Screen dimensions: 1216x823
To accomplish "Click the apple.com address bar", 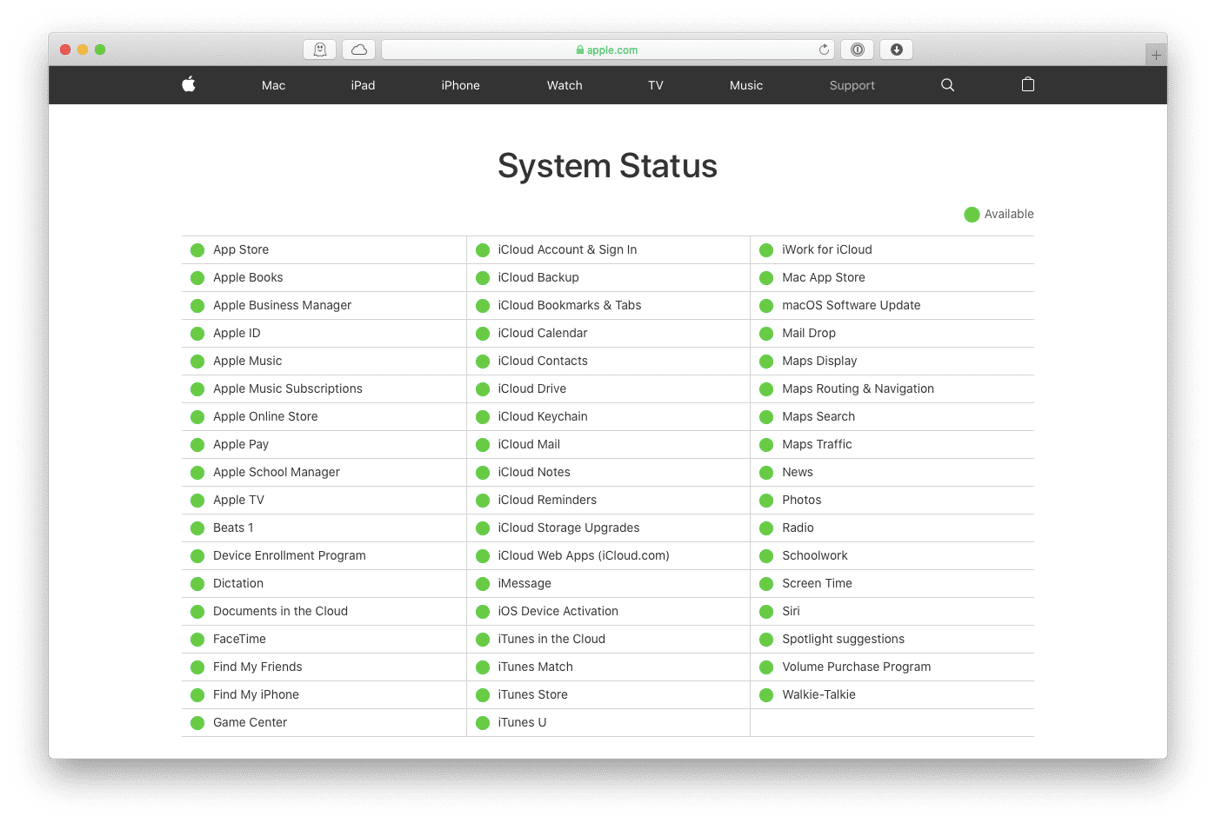I will pos(608,50).
